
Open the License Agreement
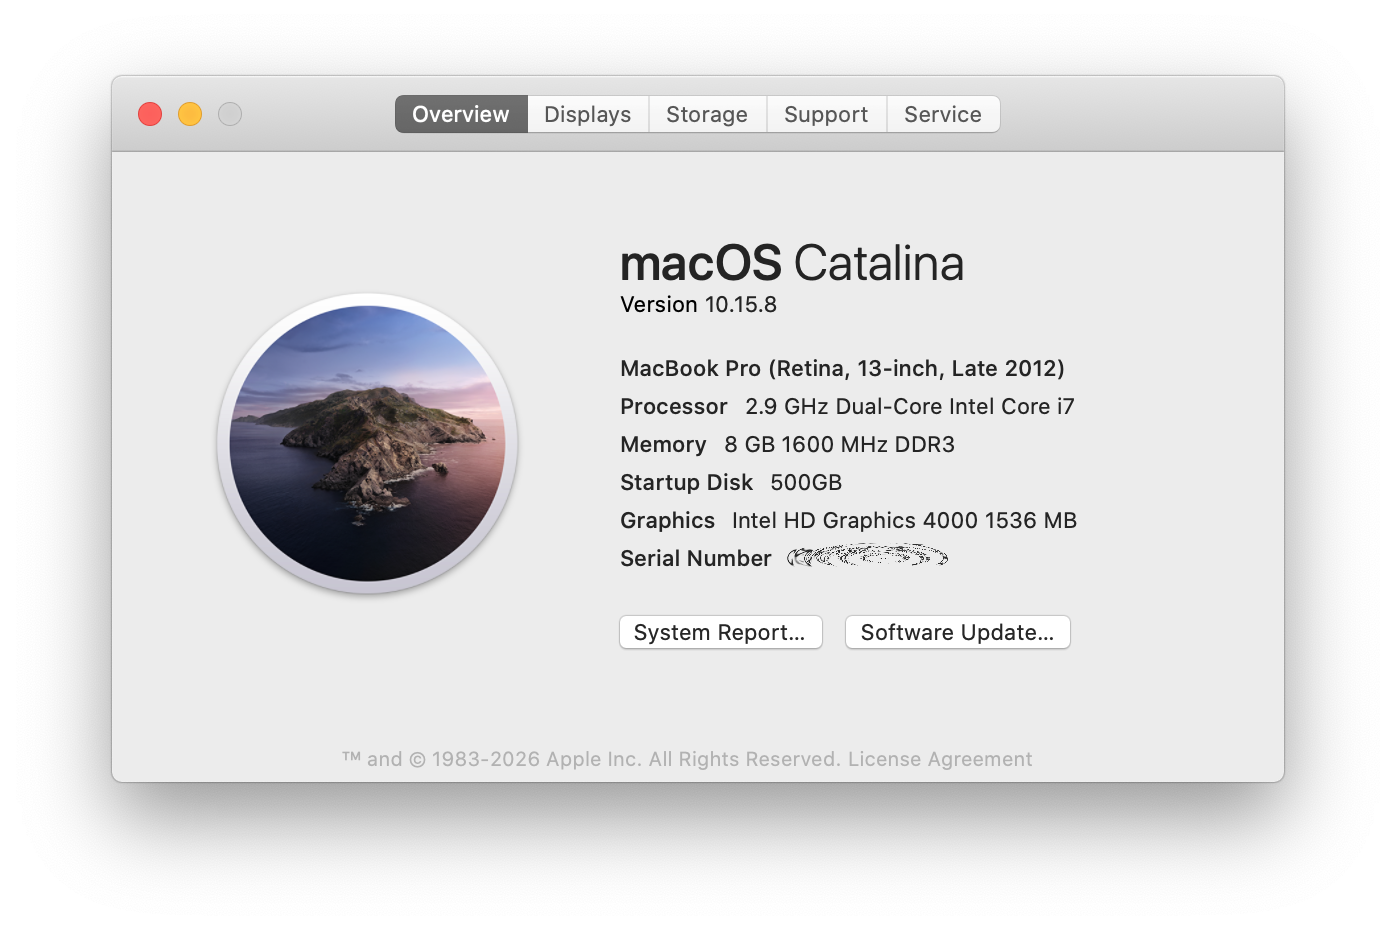pos(940,759)
